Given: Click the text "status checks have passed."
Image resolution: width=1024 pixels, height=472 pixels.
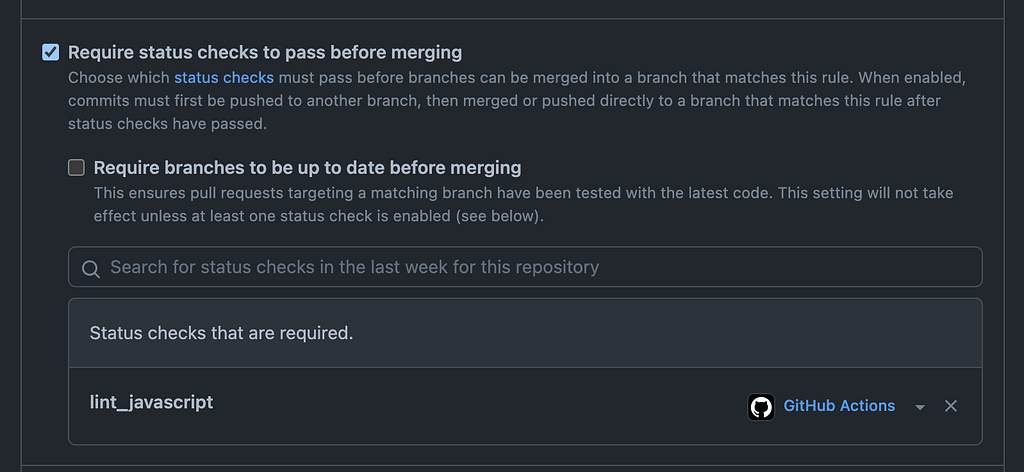Looking at the screenshot, I should coord(168,124).
